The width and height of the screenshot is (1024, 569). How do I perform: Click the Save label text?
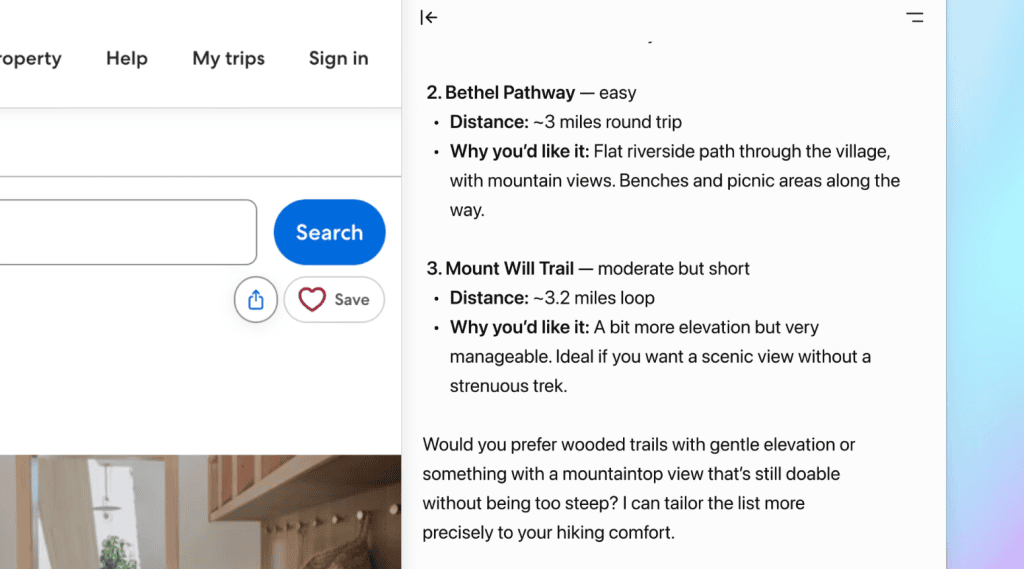coord(352,299)
